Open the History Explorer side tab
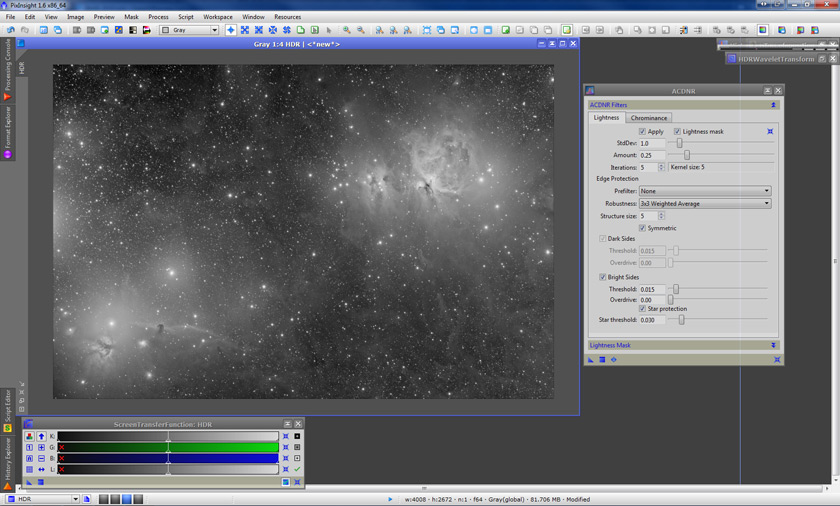 8,460
